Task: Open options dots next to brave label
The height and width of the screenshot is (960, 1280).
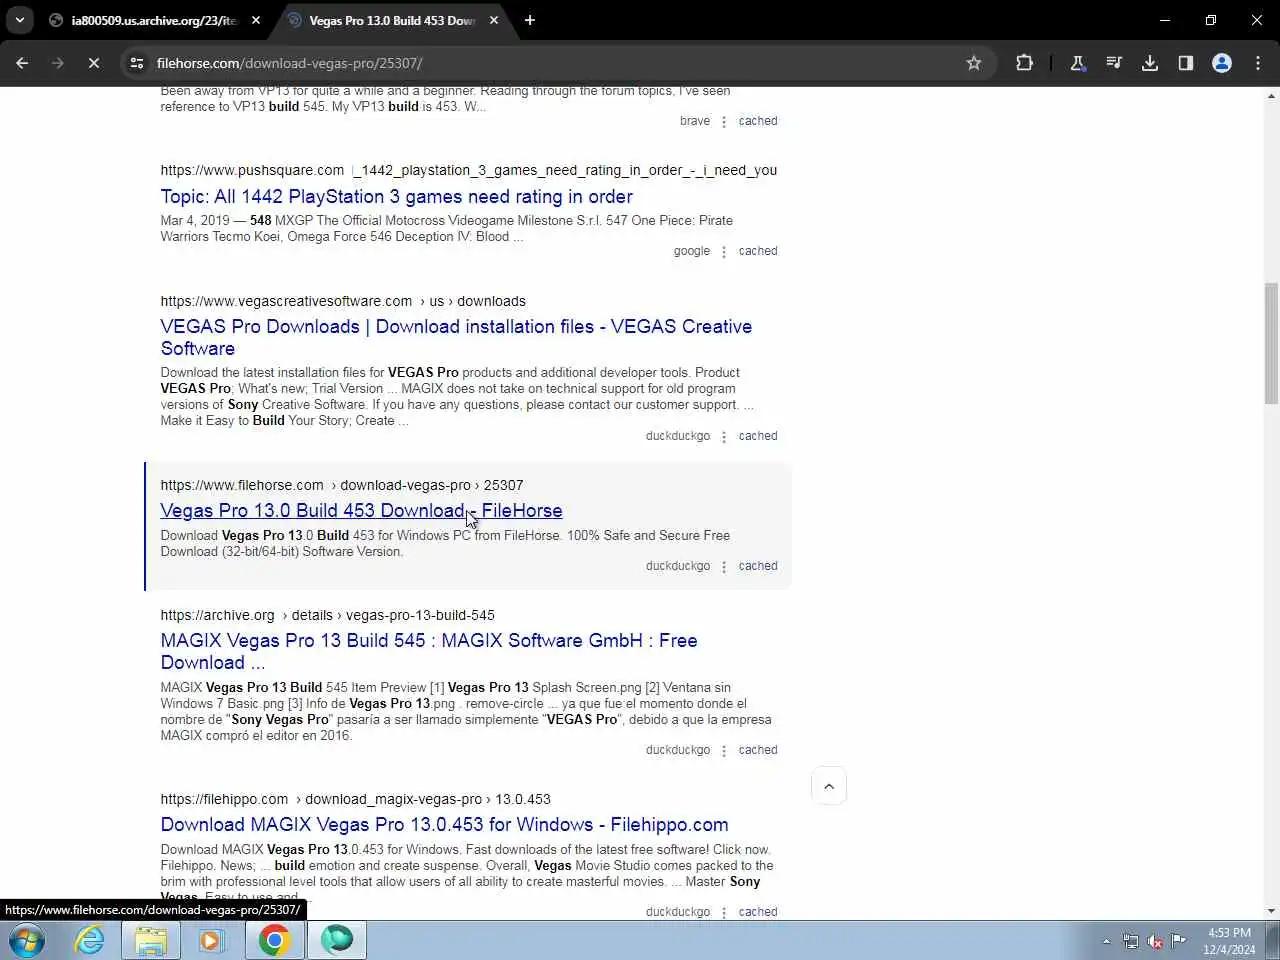Action: 724,122
